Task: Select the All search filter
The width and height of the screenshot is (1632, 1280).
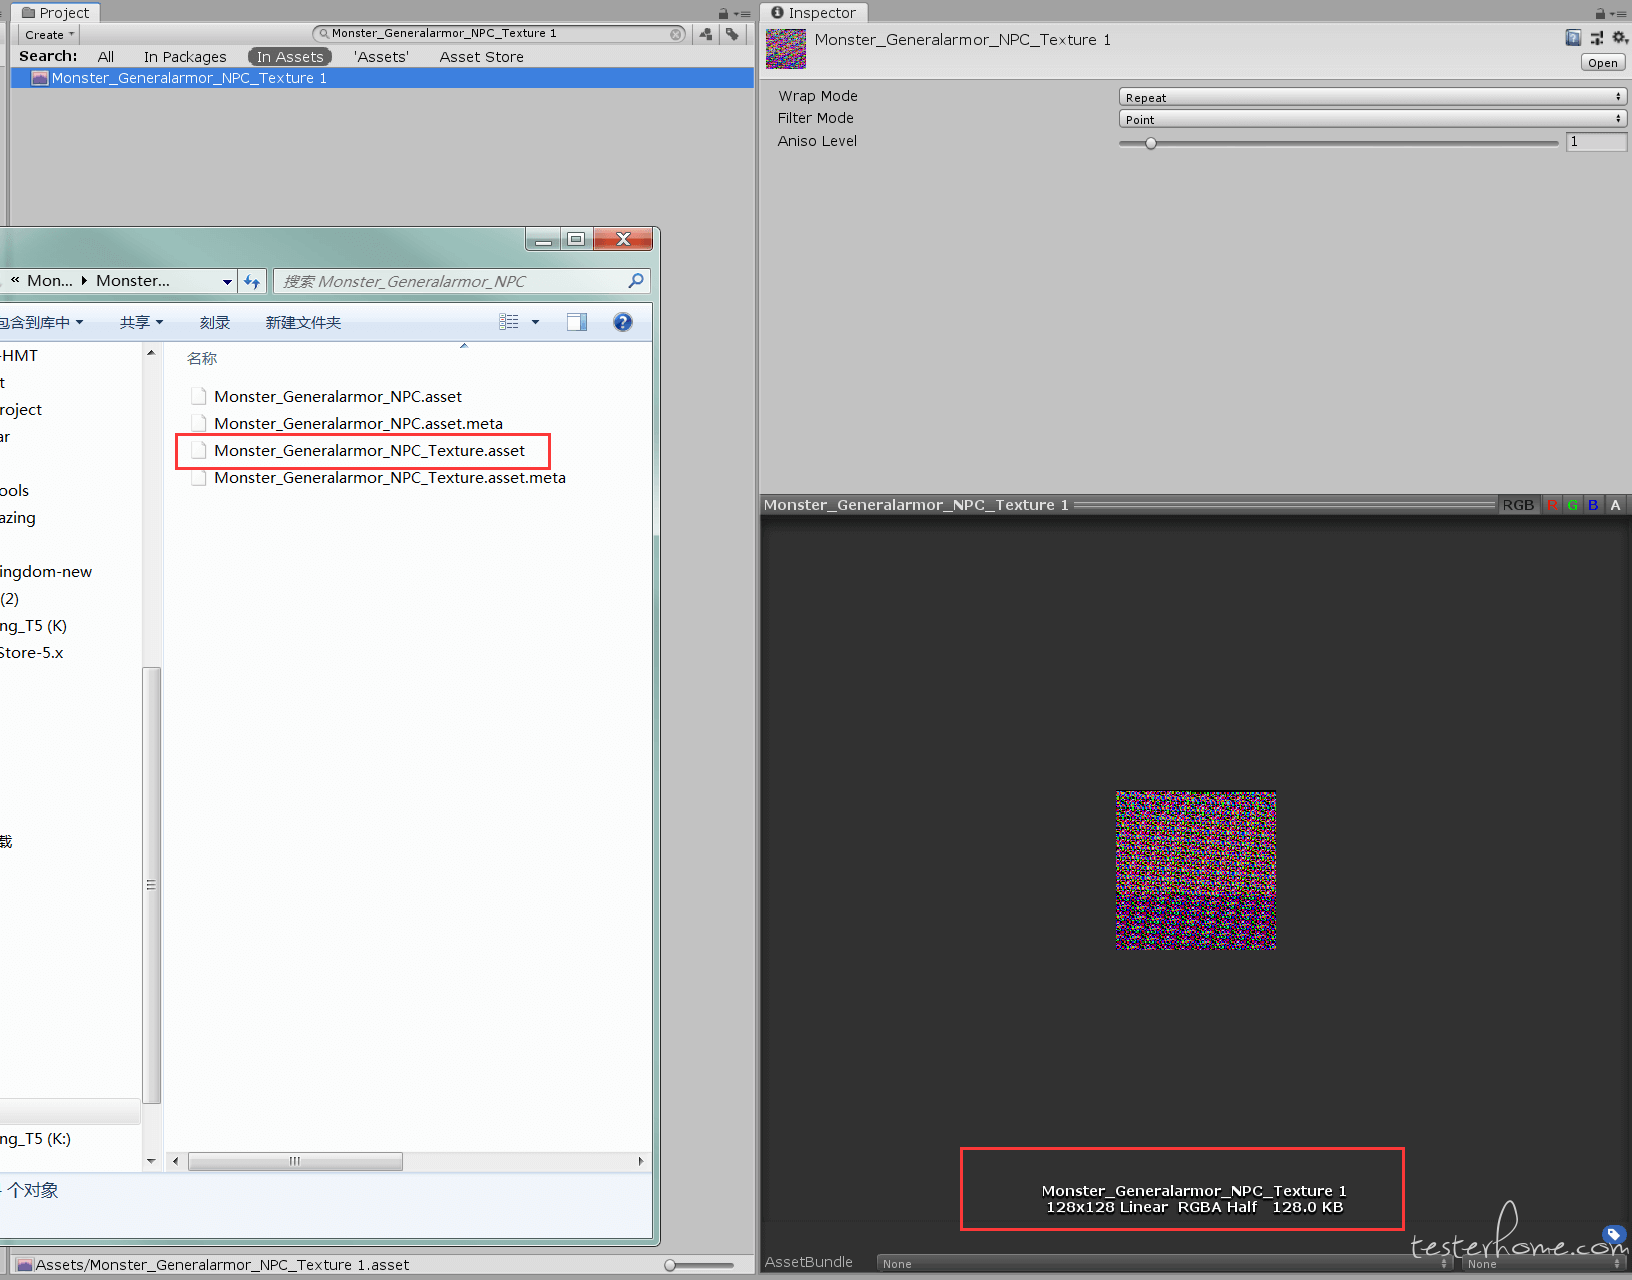Action: [106, 57]
